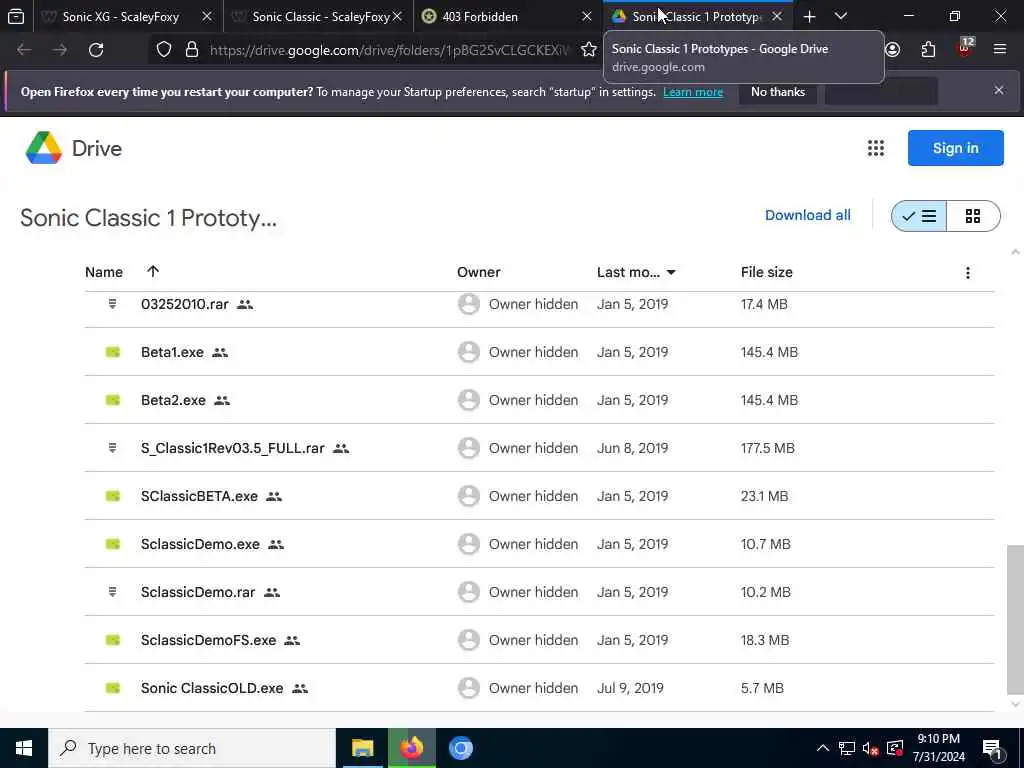Click the 177.5 MB file size value

click(767, 449)
